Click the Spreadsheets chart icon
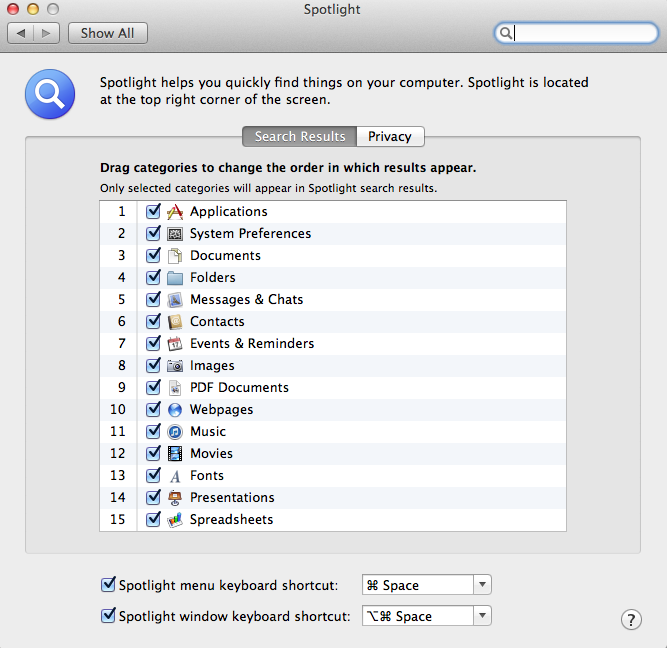Image resolution: width=667 pixels, height=648 pixels. click(x=175, y=520)
